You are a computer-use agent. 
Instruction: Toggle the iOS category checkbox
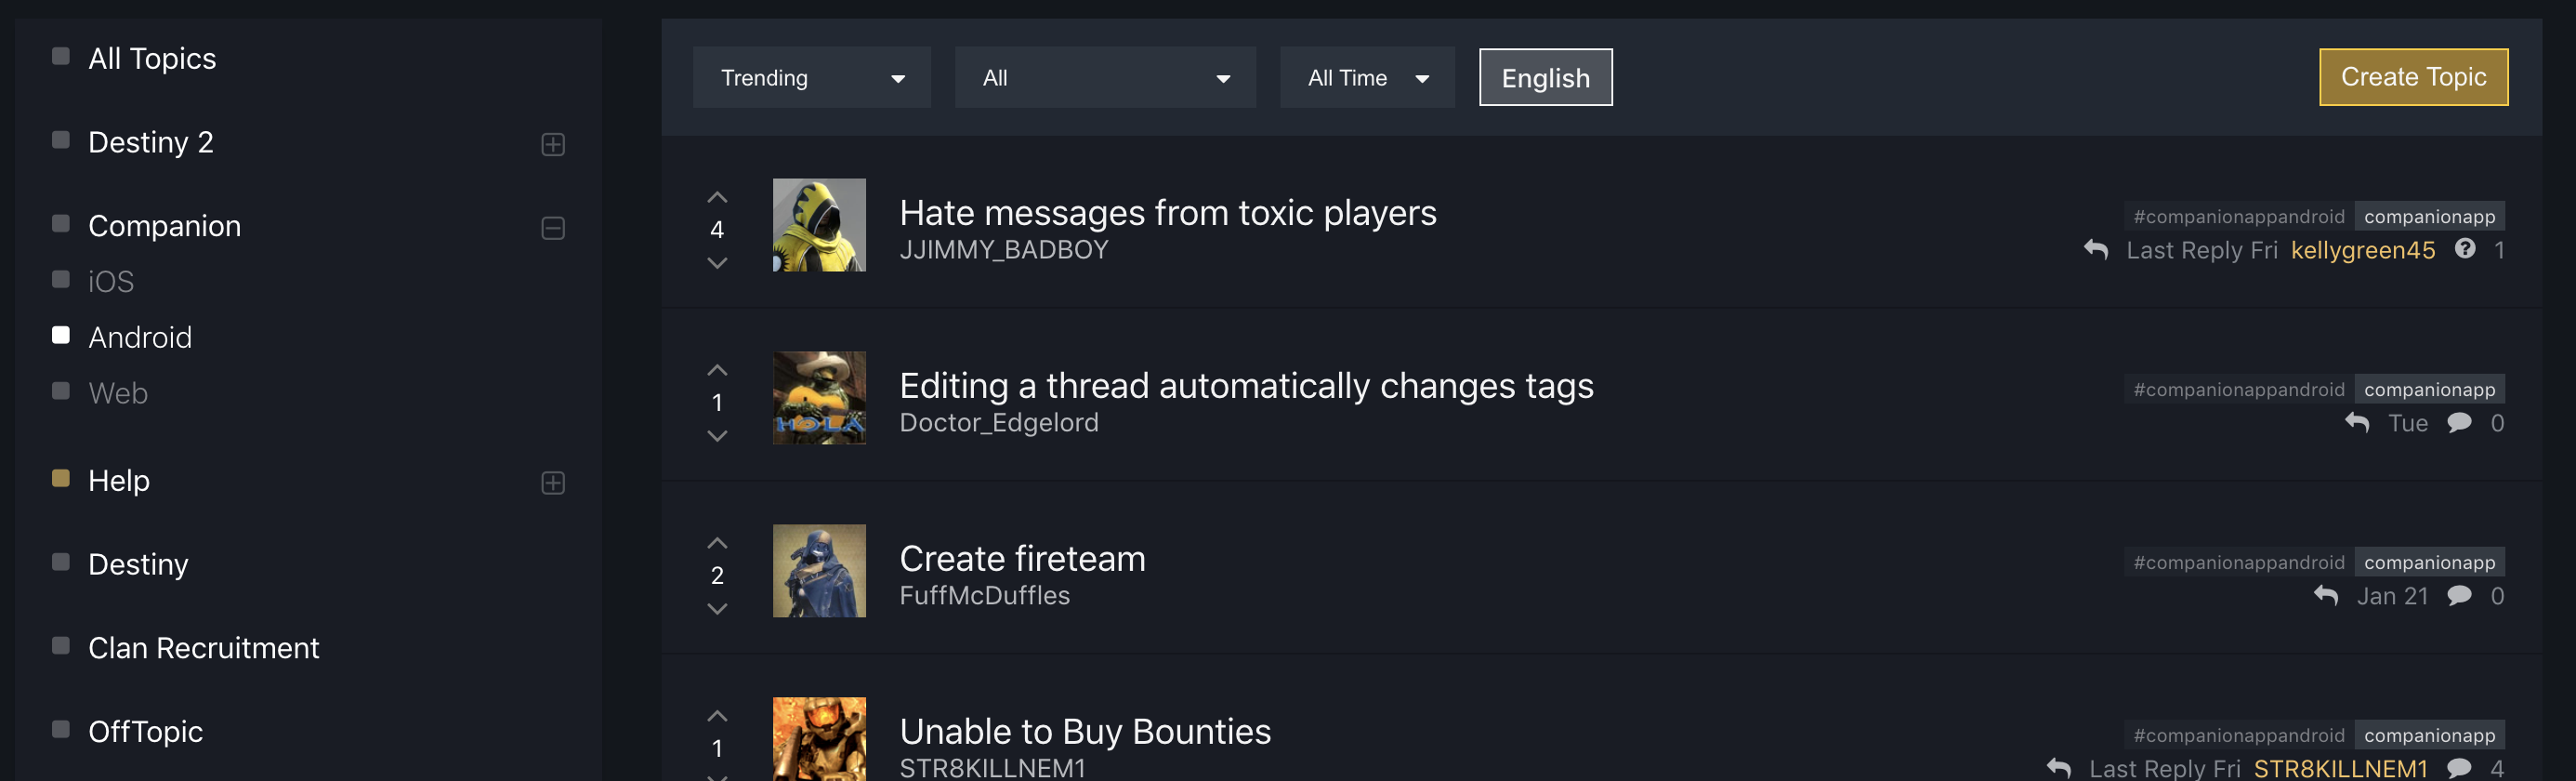pyautogui.click(x=61, y=279)
